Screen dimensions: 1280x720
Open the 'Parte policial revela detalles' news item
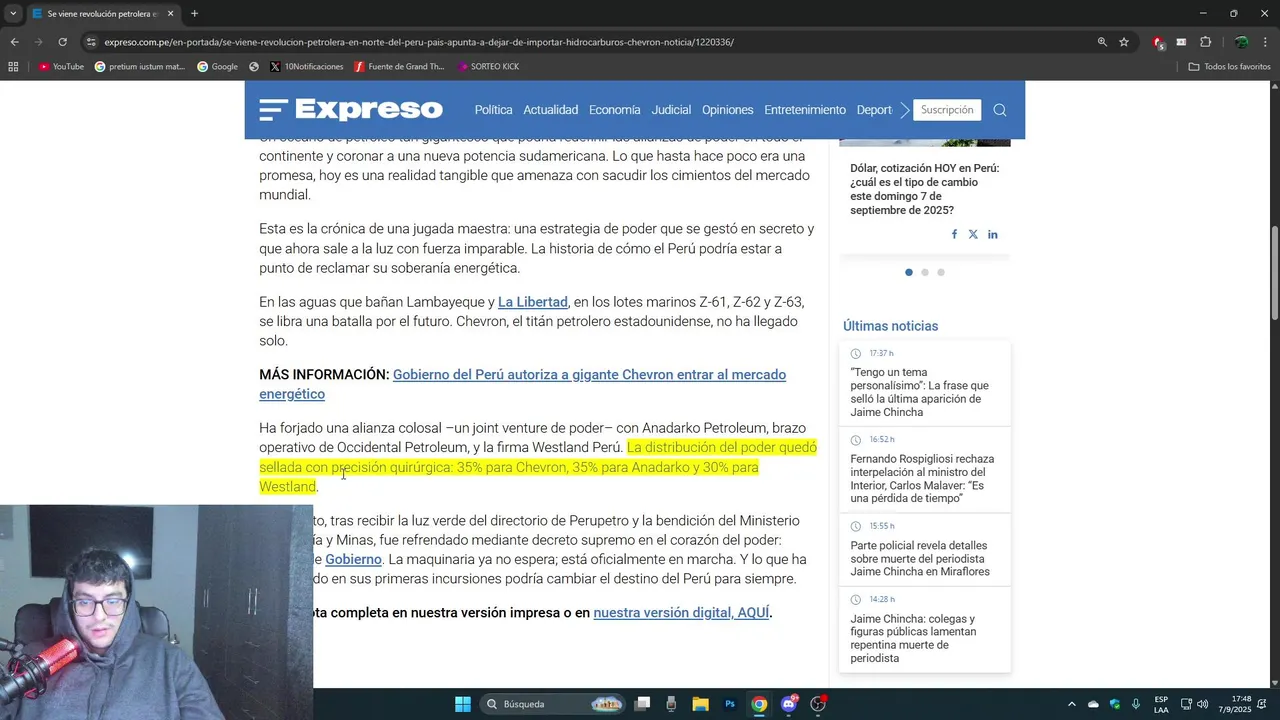[920, 559]
